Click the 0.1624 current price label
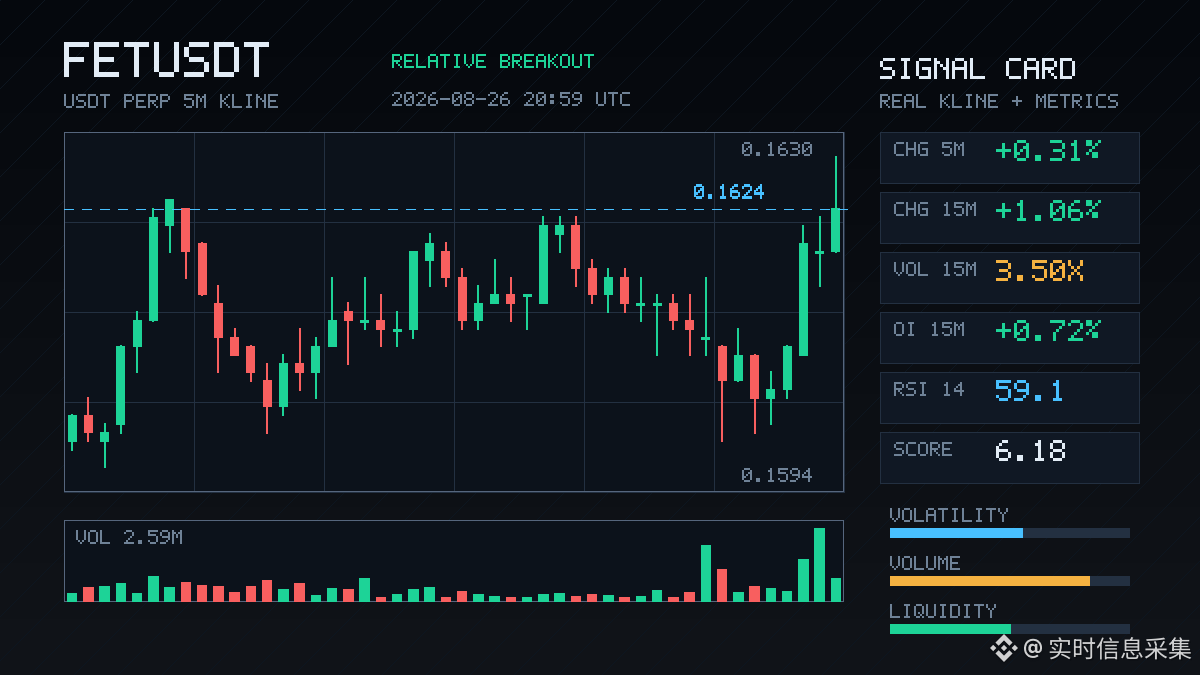Viewport: 1200px width, 675px height. [x=728, y=192]
